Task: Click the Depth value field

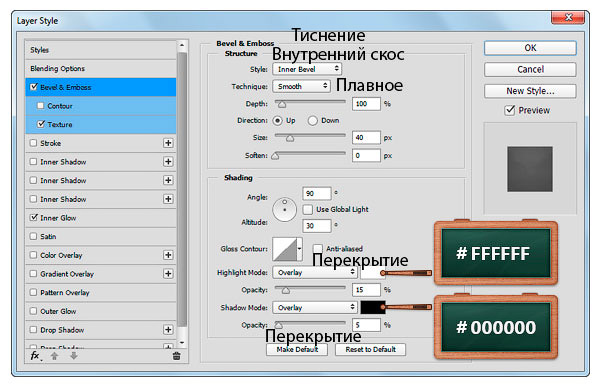Action: click(366, 104)
